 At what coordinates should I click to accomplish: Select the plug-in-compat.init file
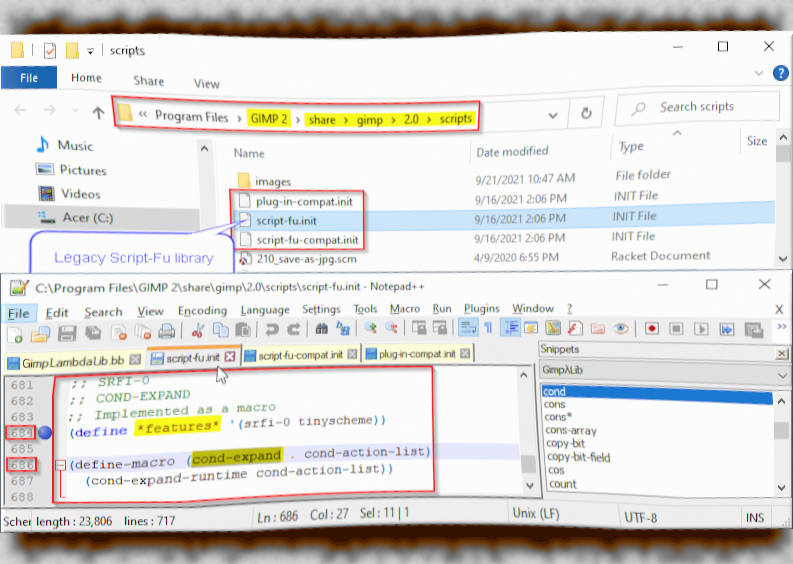click(x=304, y=202)
